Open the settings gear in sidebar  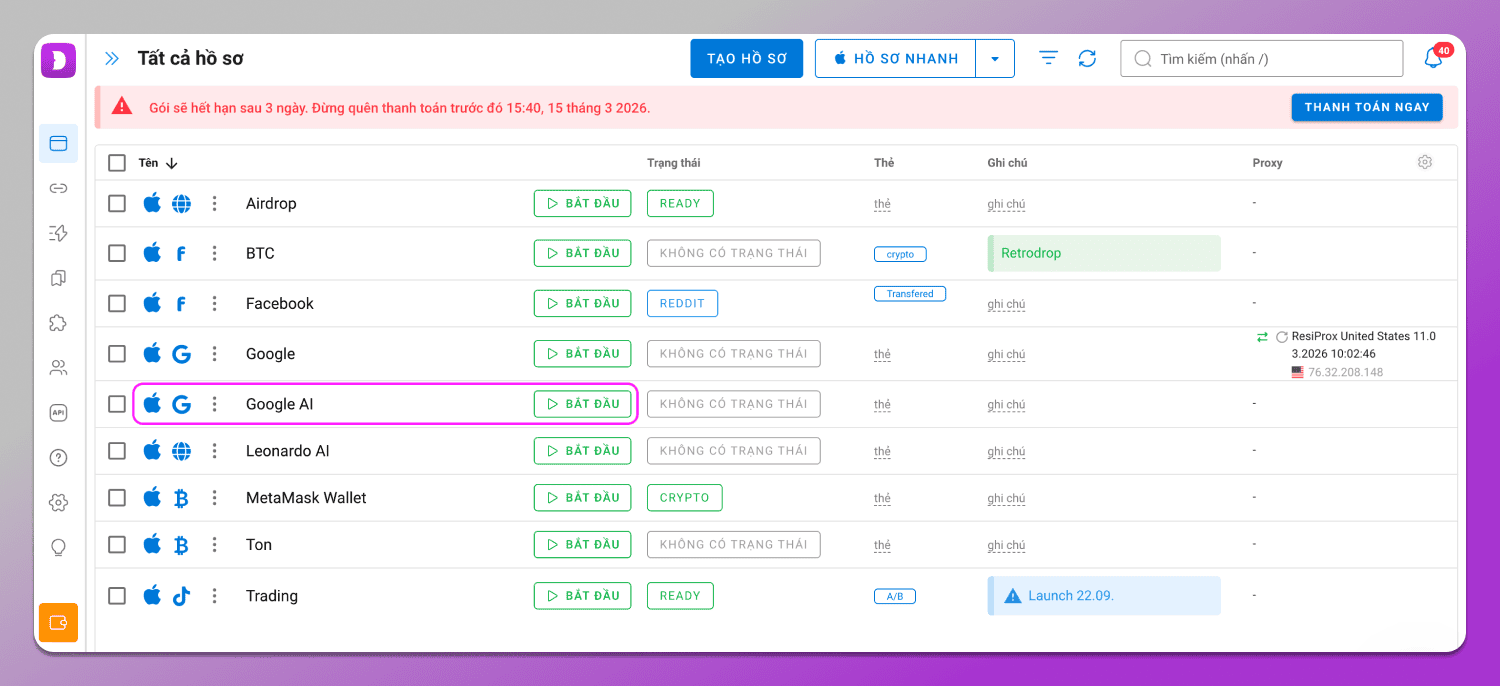coord(58,503)
